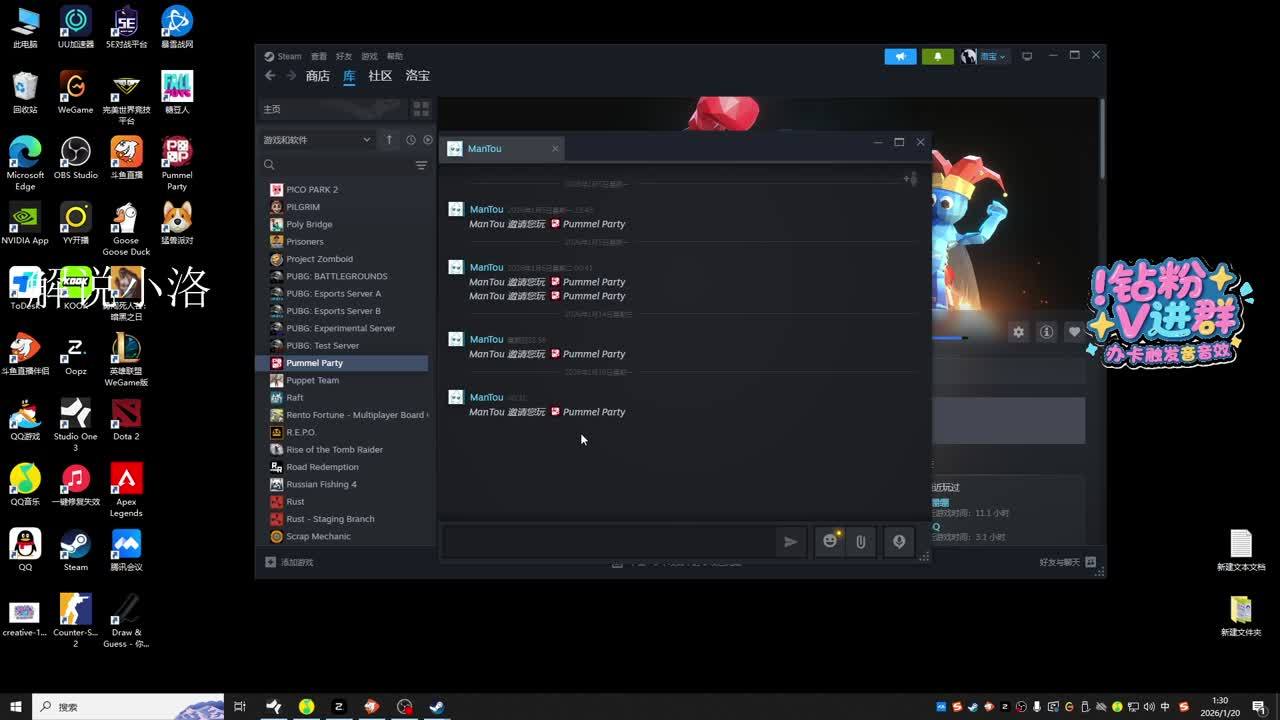Open the 社区 tab
The width and height of the screenshot is (1280, 720).
click(380, 76)
